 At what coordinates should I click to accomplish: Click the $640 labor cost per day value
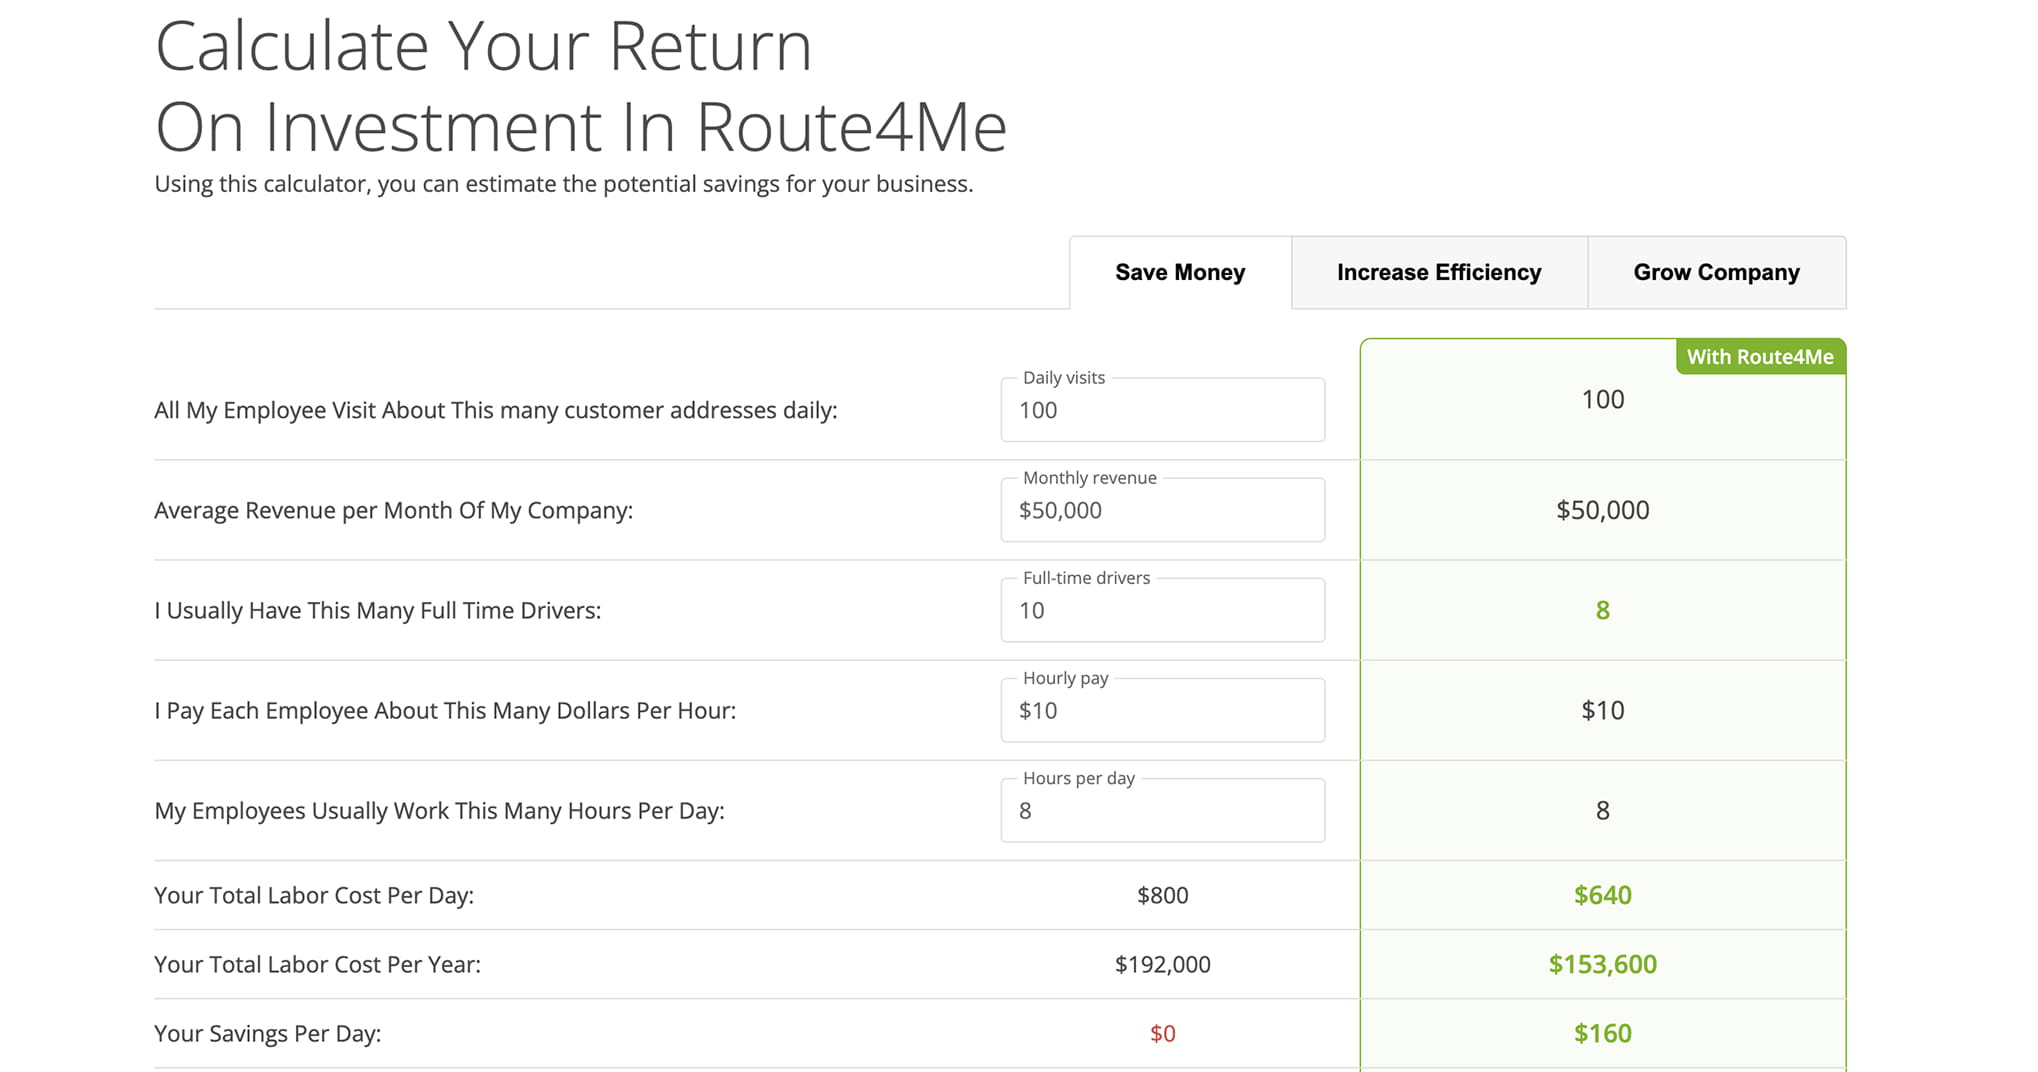(x=1602, y=895)
